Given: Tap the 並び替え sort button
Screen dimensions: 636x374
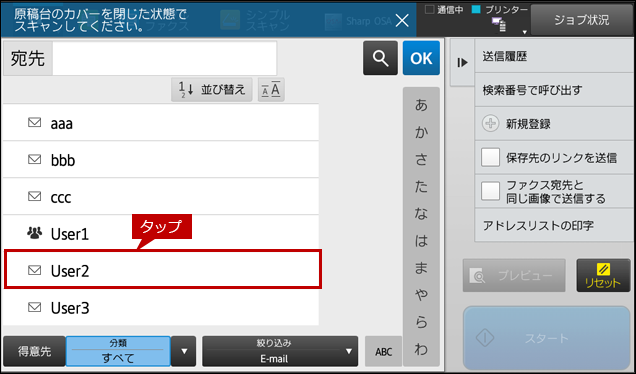Looking at the screenshot, I should (212, 89).
